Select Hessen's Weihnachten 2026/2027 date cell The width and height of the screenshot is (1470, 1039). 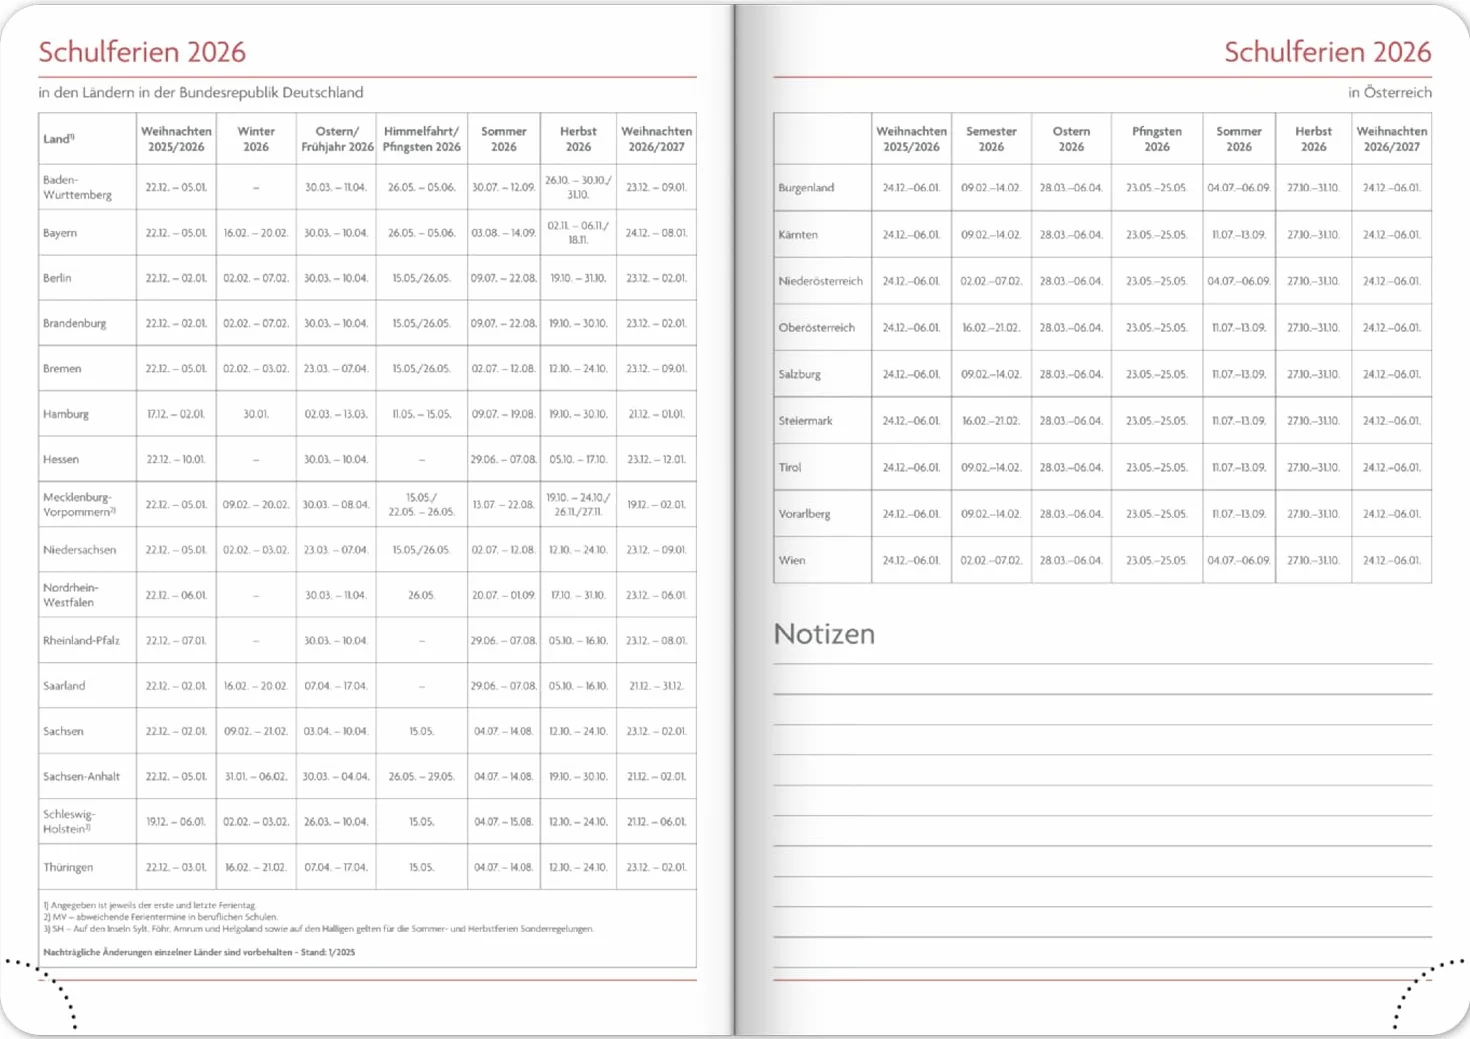coord(656,459)
